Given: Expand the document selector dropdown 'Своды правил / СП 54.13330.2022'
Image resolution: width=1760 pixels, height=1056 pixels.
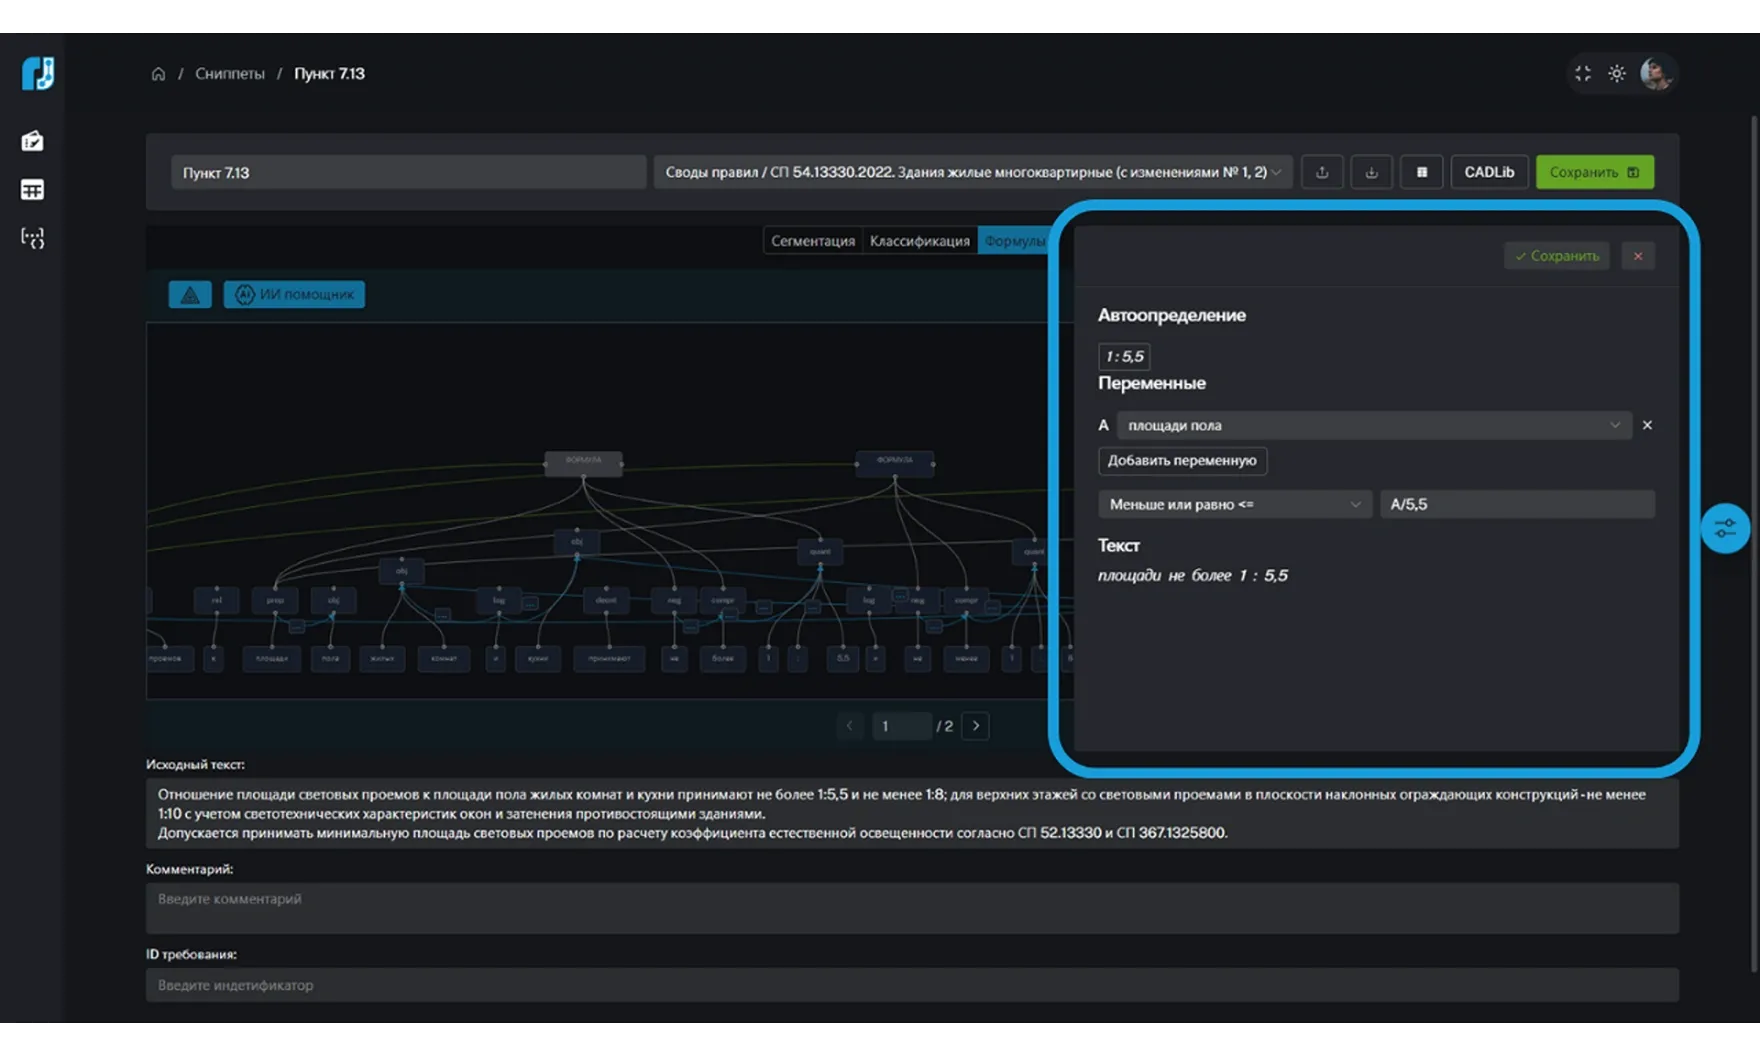Looking at the screenshot, I should (x=972, y=172).
